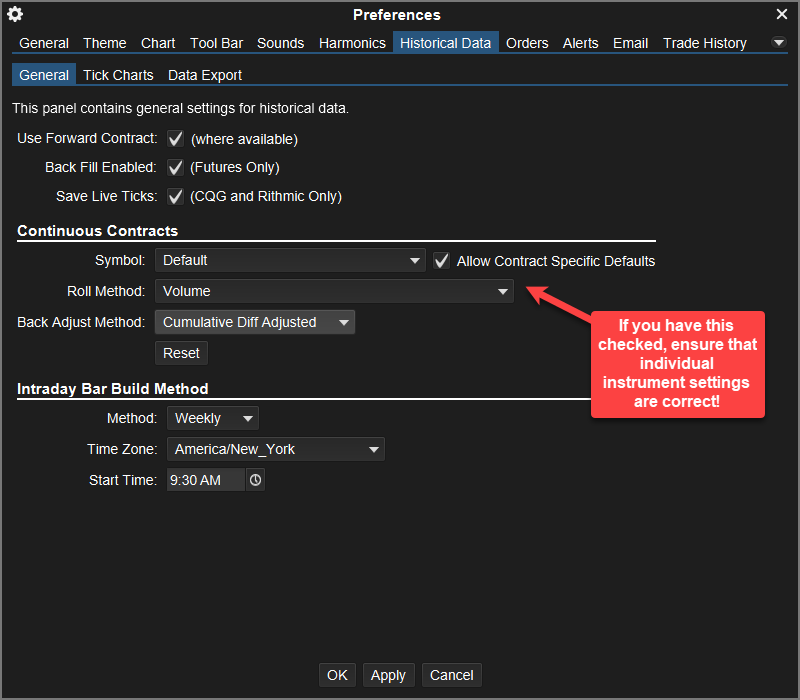This screenshot has width=800, height=700.
Task: Close the Preferences dialog
Action: pos(782,14)
